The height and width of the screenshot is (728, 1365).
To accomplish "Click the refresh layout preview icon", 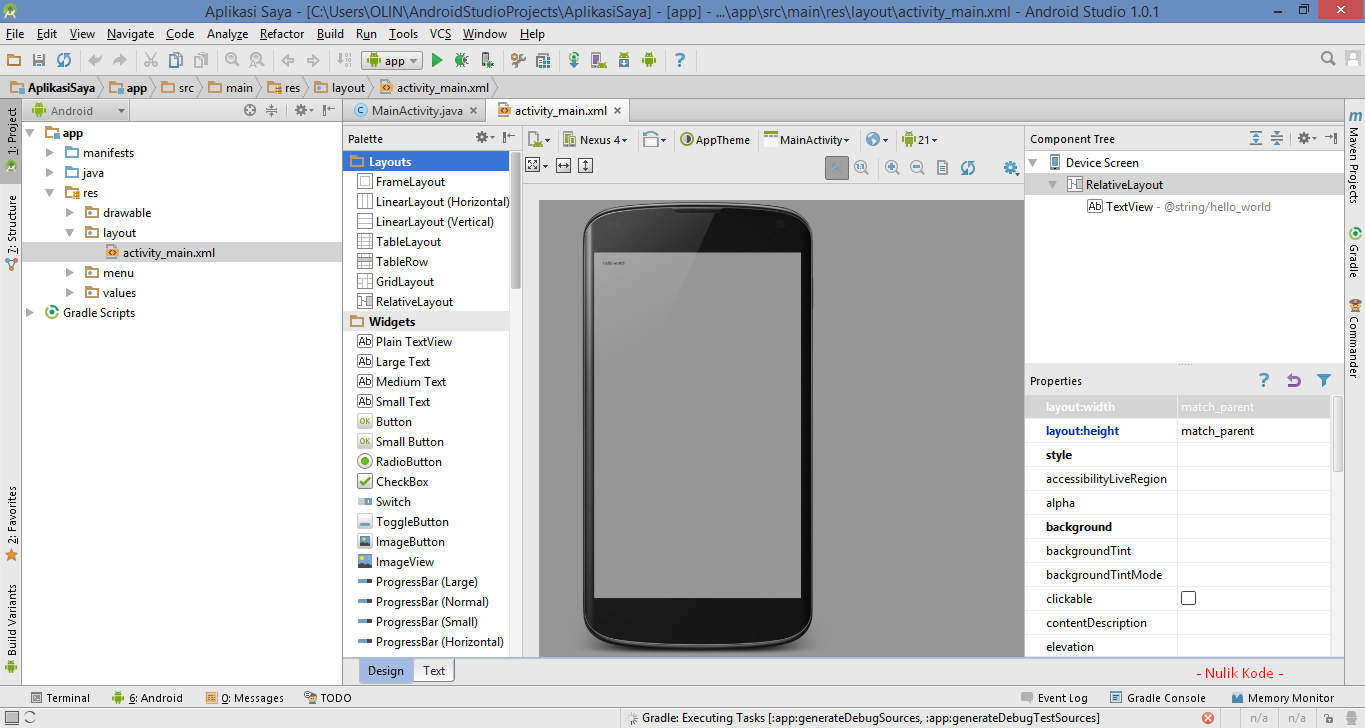I will 968,168.
